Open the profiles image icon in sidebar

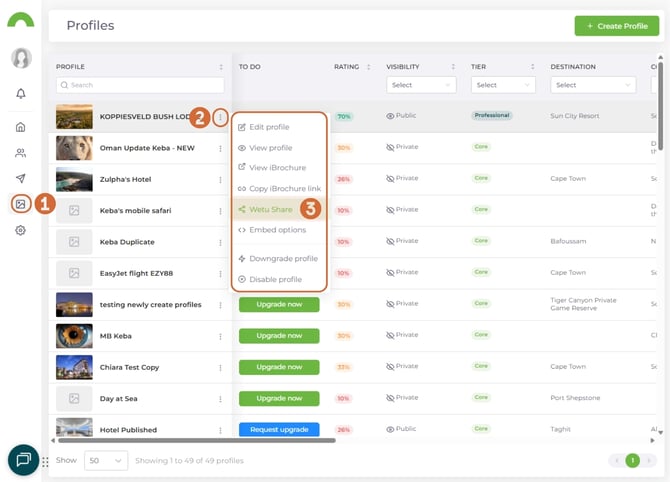[20, 204]
